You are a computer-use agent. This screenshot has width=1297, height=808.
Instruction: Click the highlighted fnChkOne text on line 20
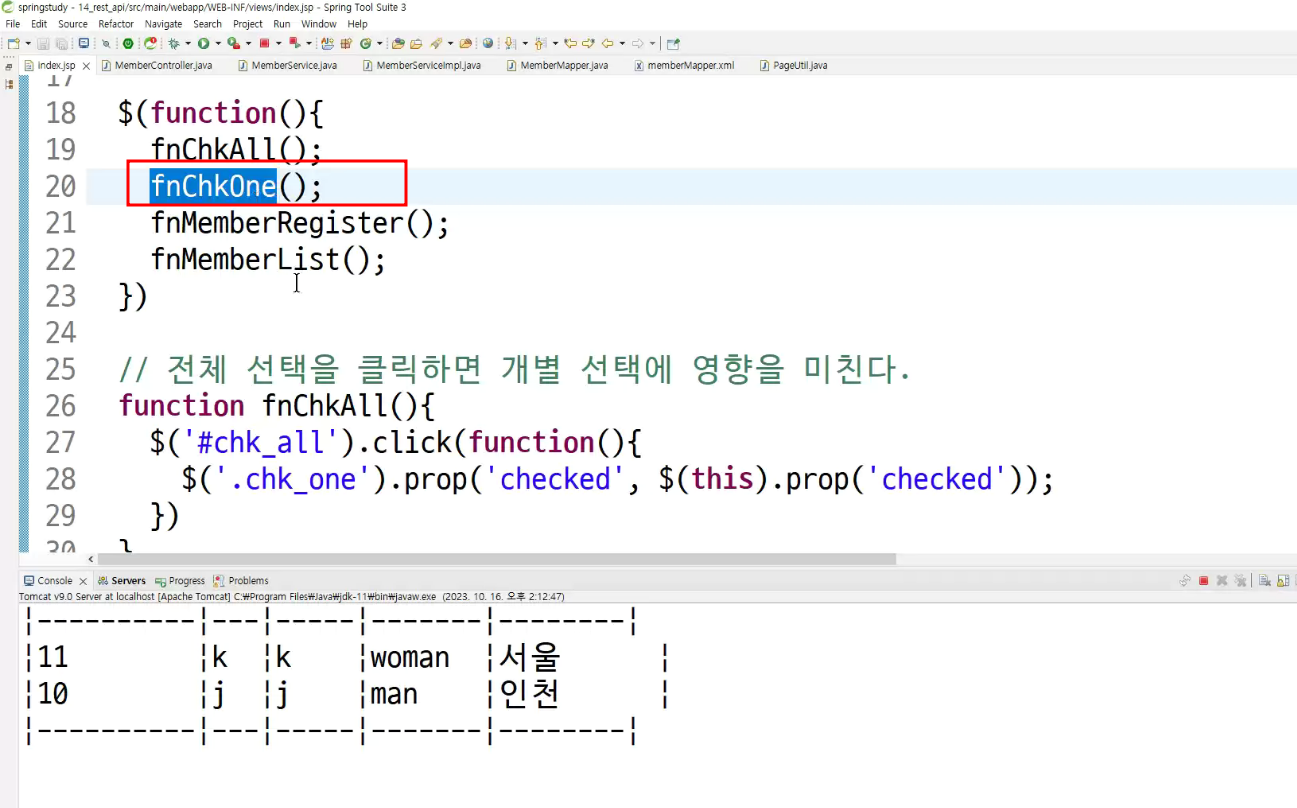[x=213, y=187]
